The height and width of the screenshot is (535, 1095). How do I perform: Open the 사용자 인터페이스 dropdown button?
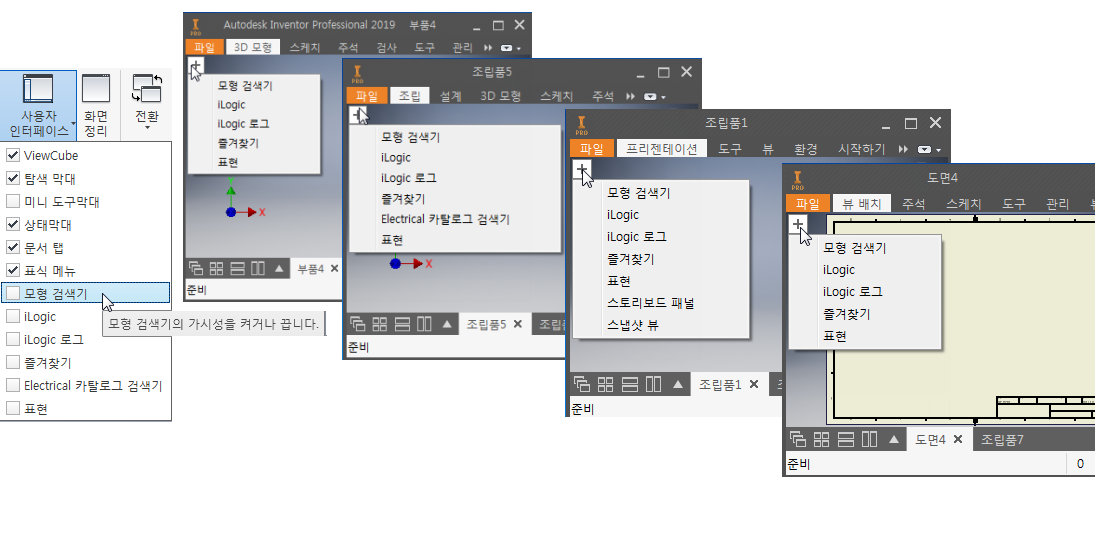click(38, 105)
